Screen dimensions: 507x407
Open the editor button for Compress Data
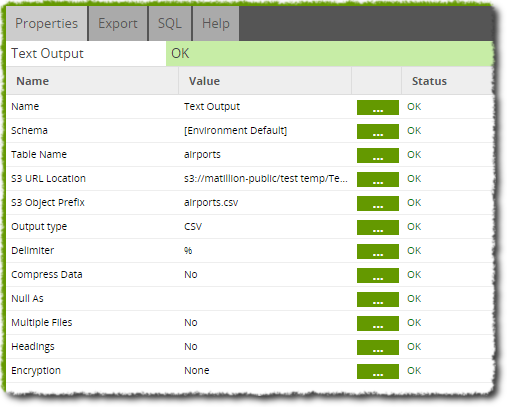378,275
